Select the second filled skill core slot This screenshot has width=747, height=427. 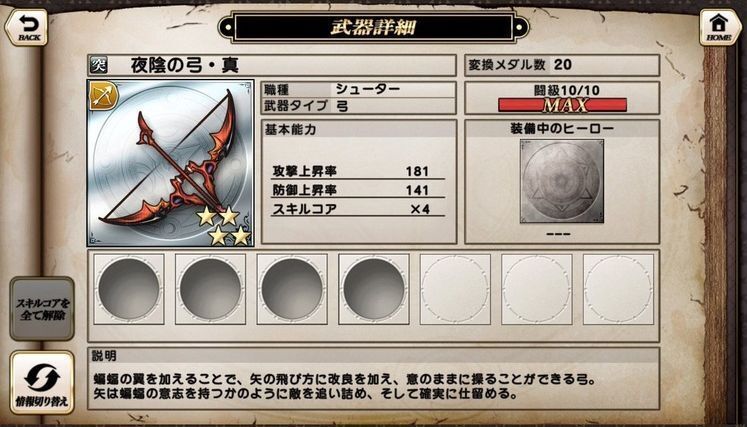211,289
